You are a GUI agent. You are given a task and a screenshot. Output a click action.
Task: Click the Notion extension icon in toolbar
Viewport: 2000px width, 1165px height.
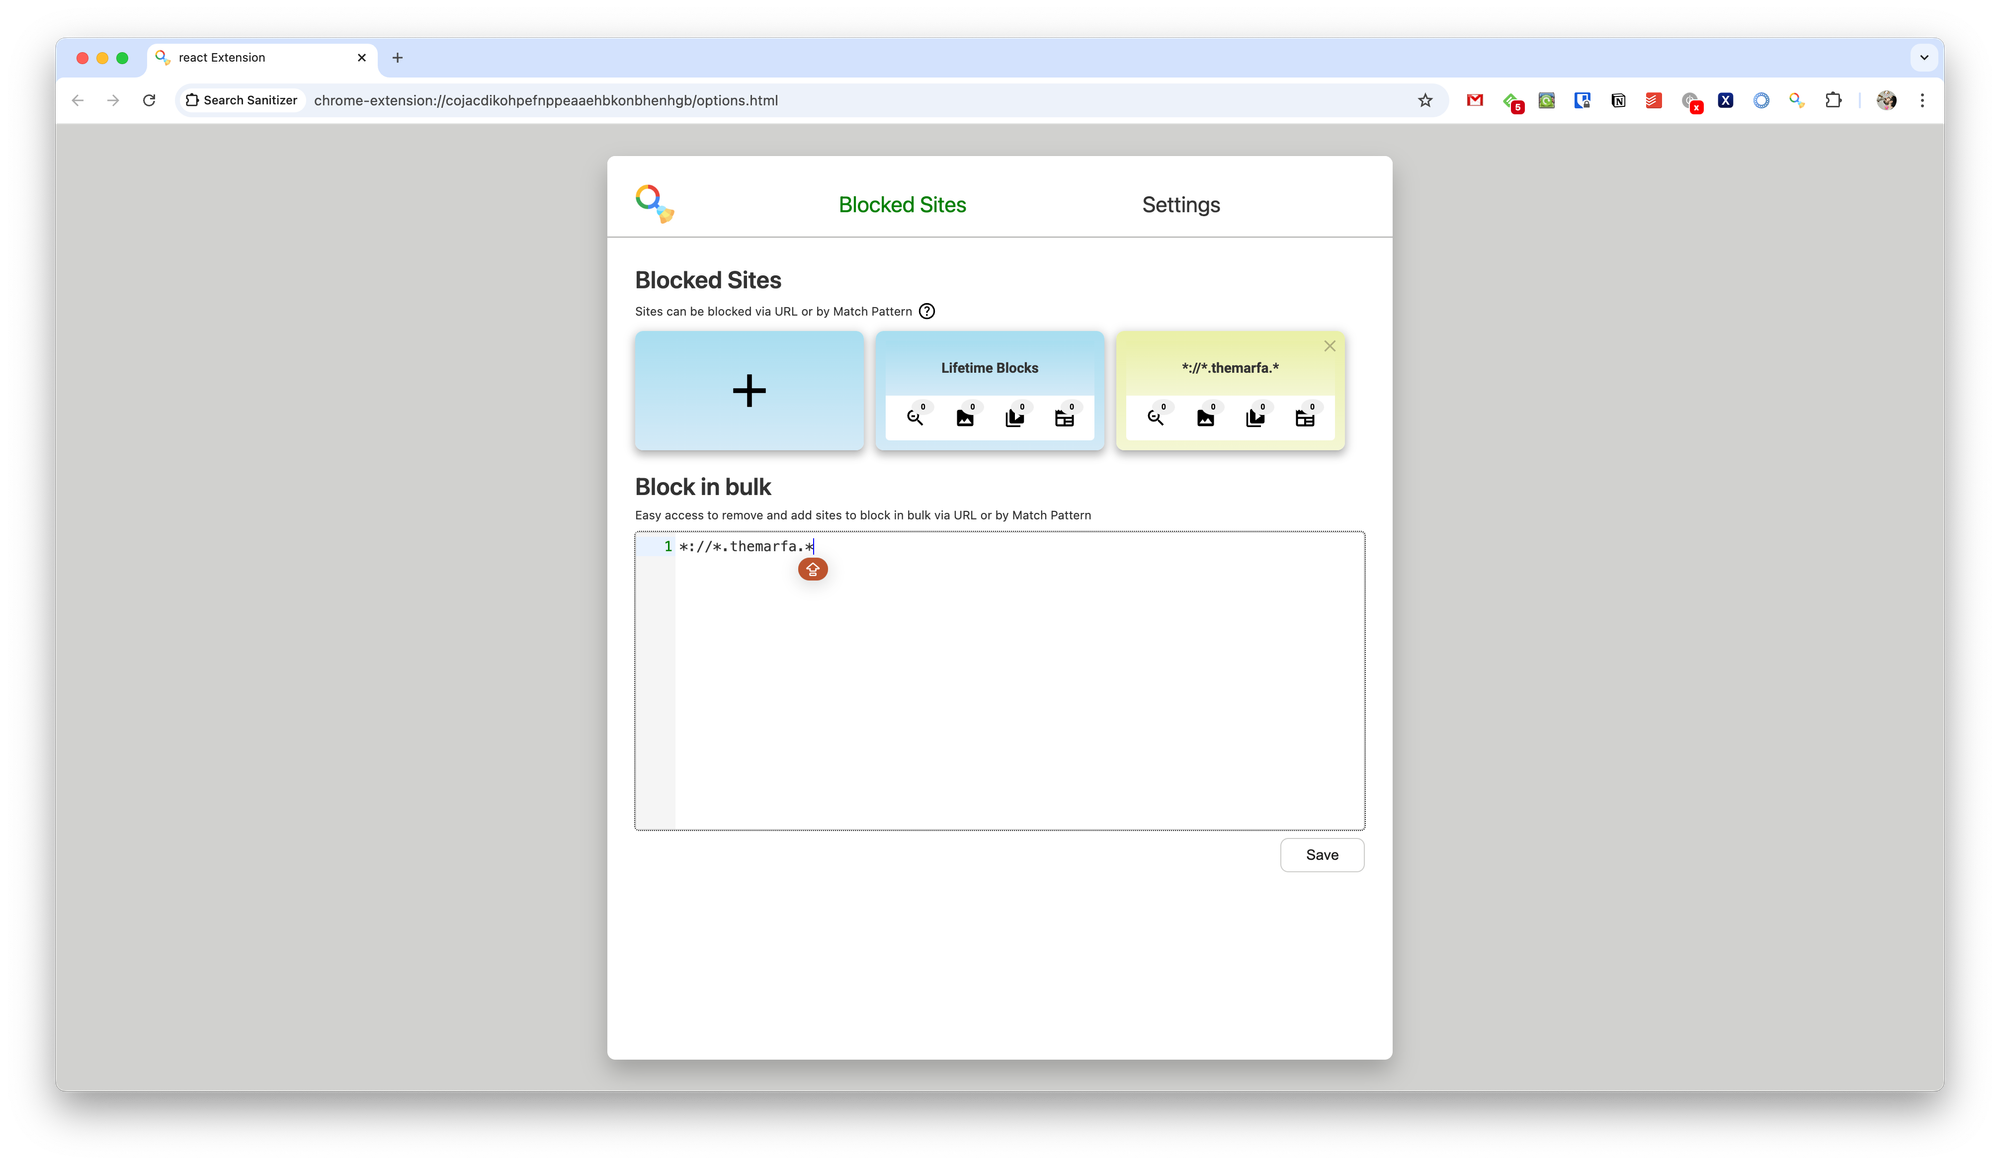click(1618, 100)
